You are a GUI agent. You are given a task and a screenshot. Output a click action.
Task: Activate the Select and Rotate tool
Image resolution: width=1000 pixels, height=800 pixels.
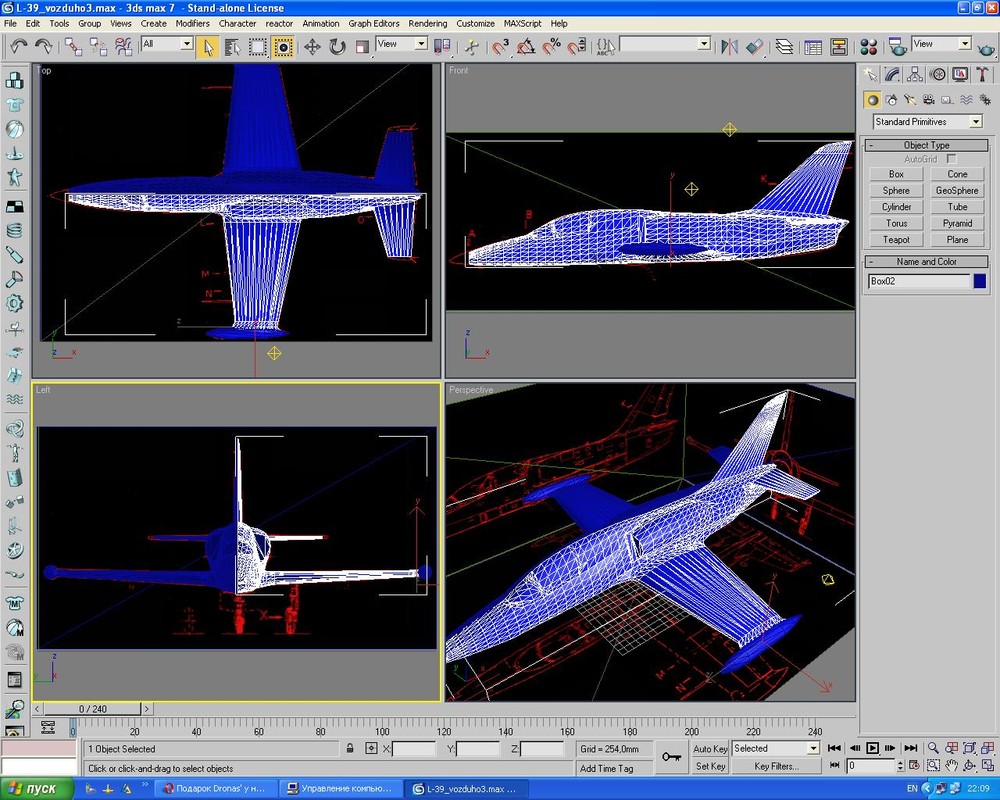337,46
